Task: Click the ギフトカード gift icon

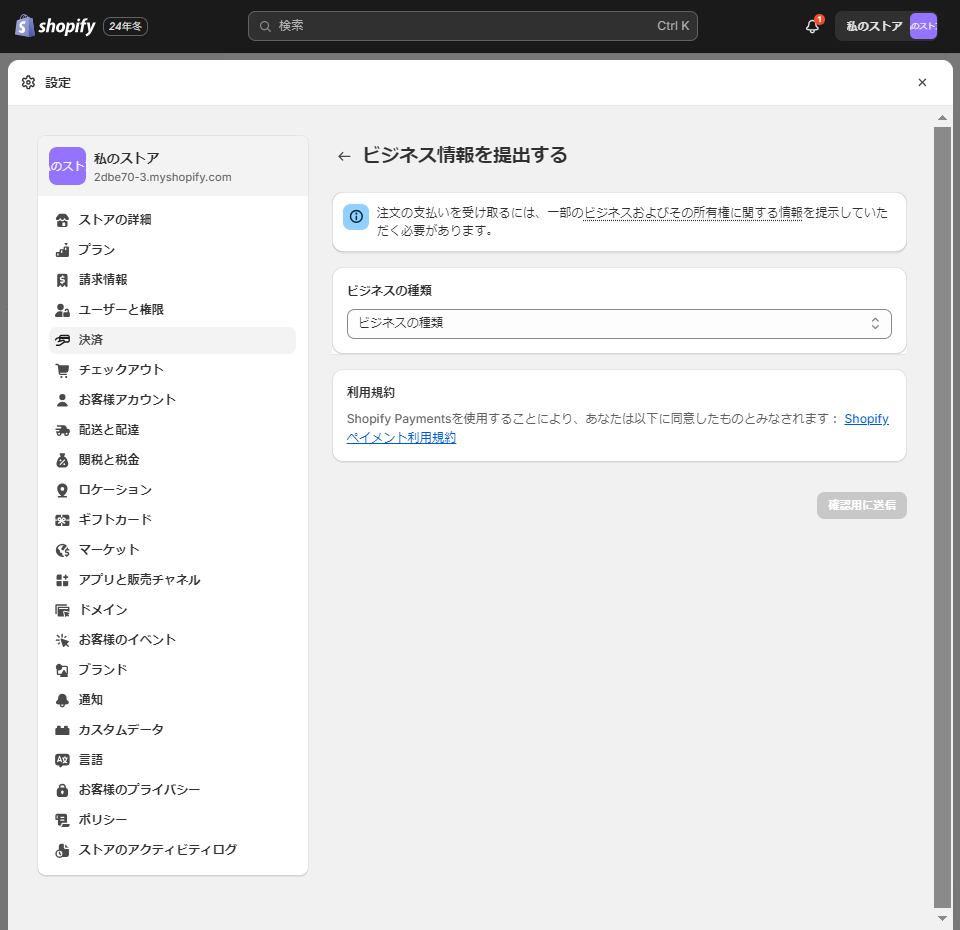Action: (62, 520)
